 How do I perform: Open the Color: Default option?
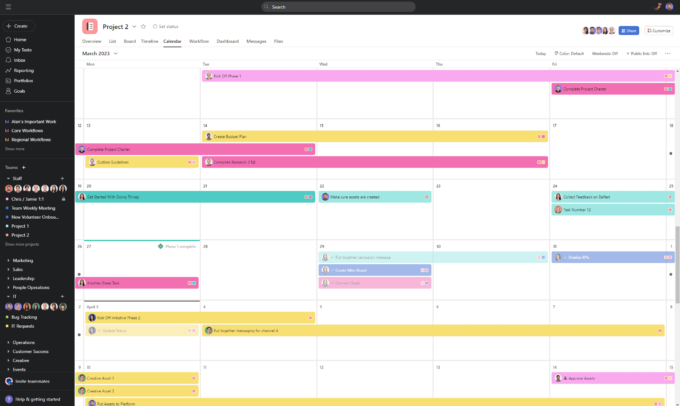pos(568,53)
